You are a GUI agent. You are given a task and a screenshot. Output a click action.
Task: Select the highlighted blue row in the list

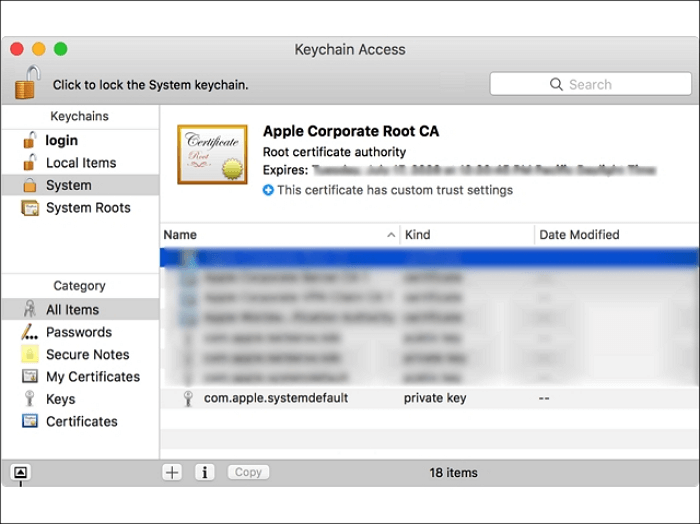coord(429,258)
